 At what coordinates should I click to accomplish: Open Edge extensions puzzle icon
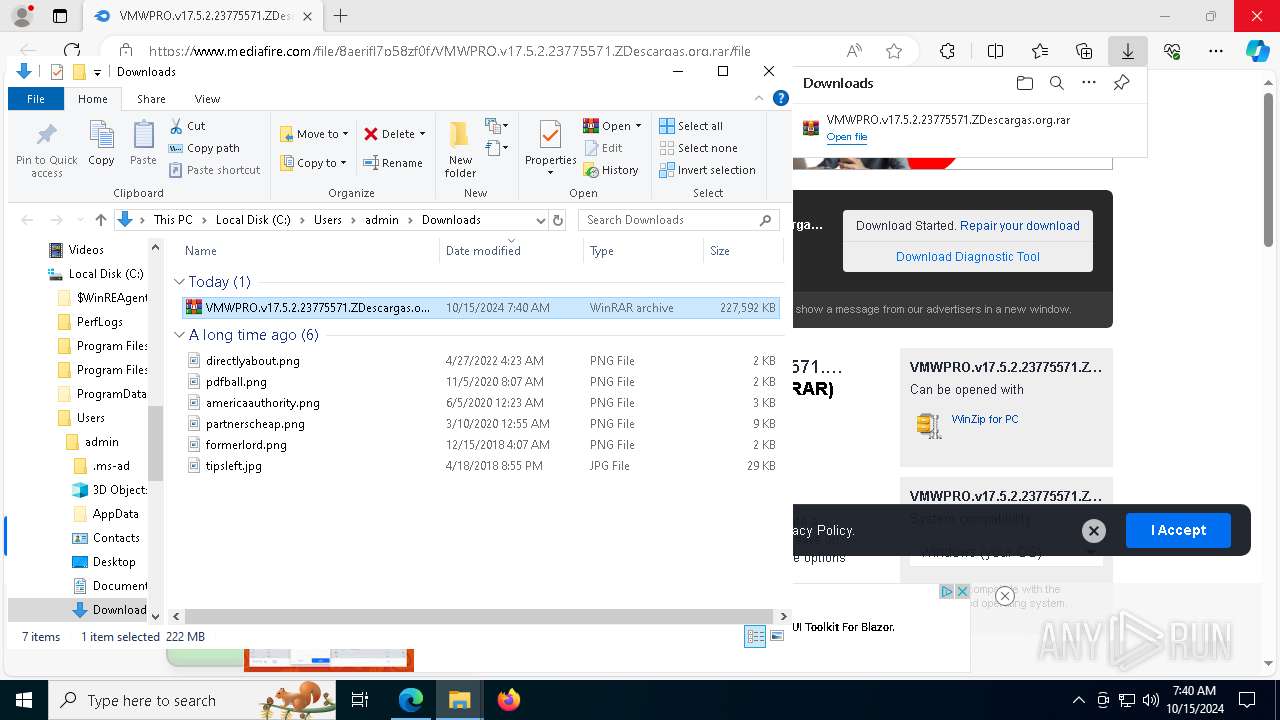pyautogui.click(x=947, y=51)
